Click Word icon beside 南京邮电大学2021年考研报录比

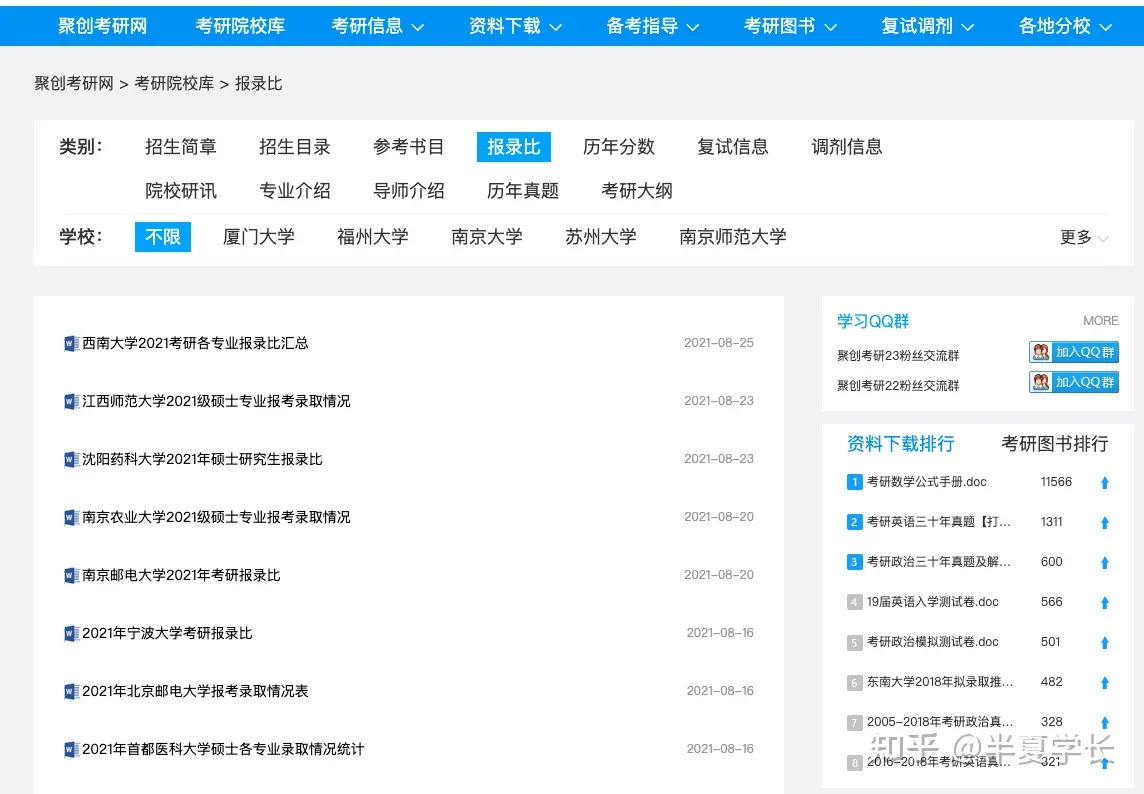71,576
